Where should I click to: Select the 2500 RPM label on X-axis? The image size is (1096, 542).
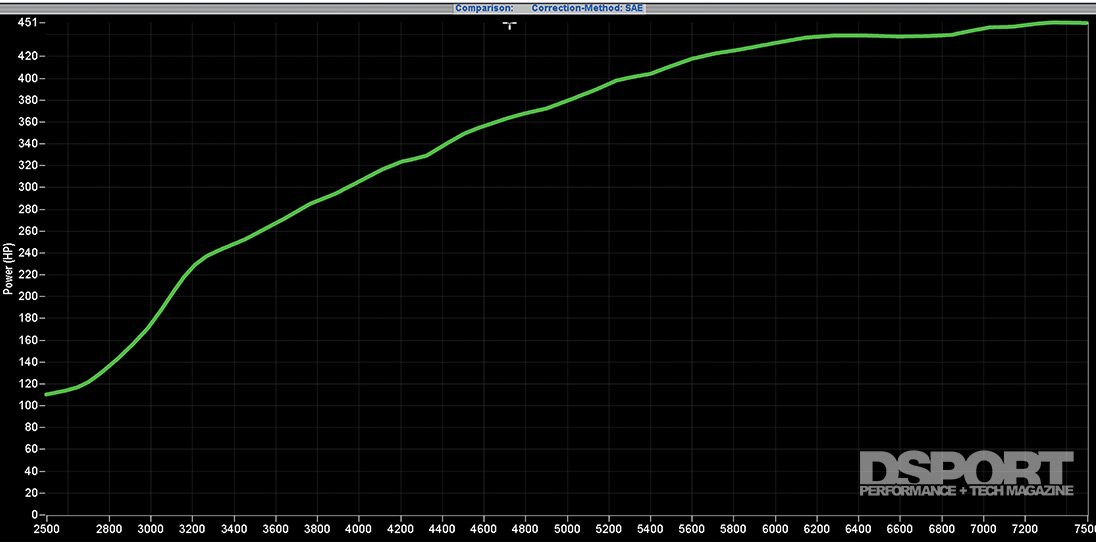click(x=47, y=528)
